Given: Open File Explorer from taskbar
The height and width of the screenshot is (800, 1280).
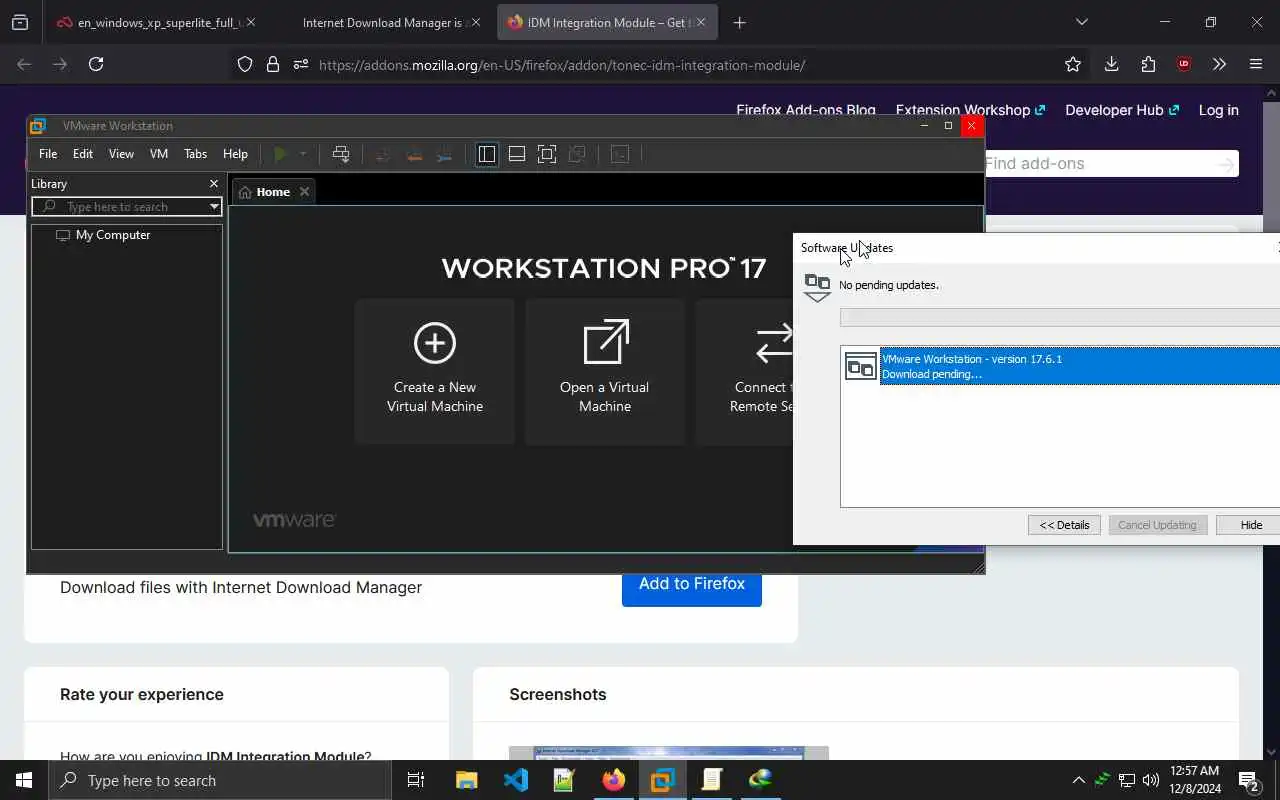Looking at the screenshot, I should (467, 780).
